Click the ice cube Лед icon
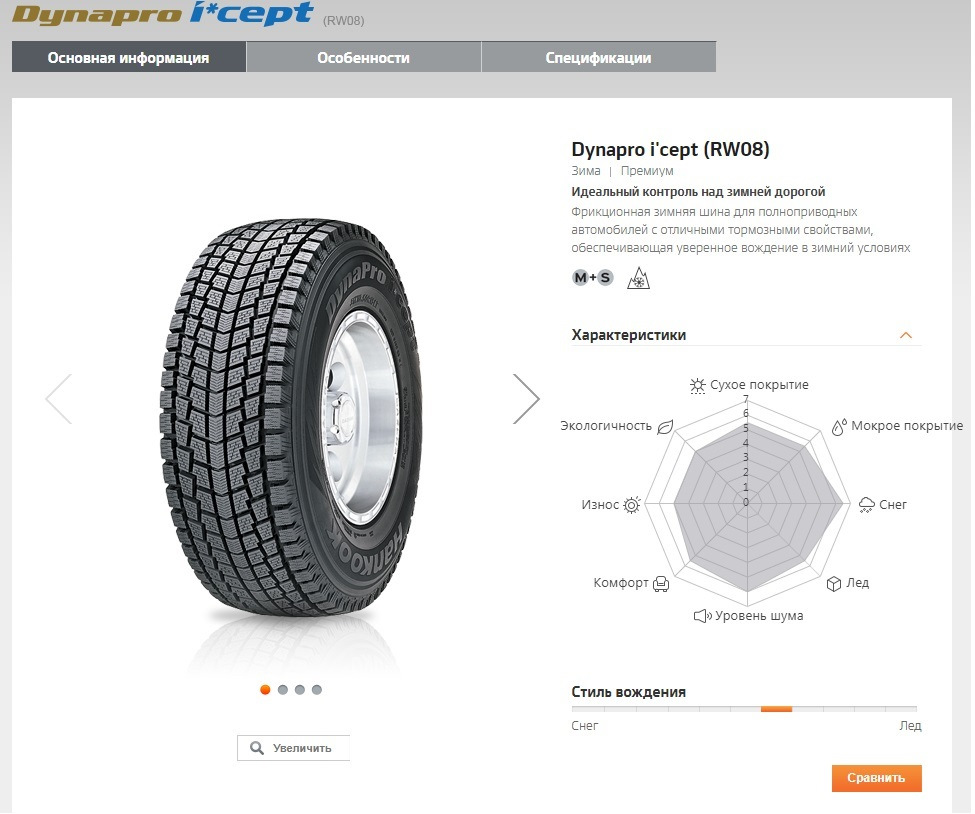975x814 pixels. click(x=833, y=583)
